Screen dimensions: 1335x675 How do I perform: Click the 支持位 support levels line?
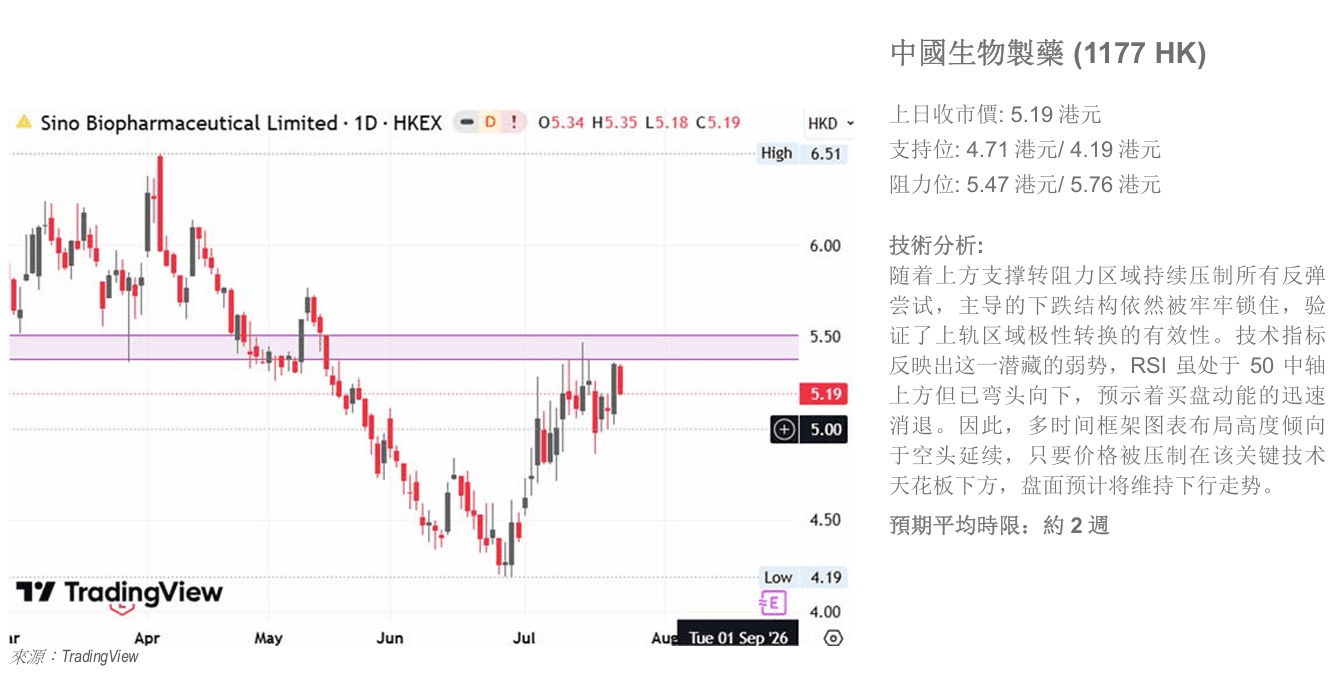click(x=1025, y=149)
